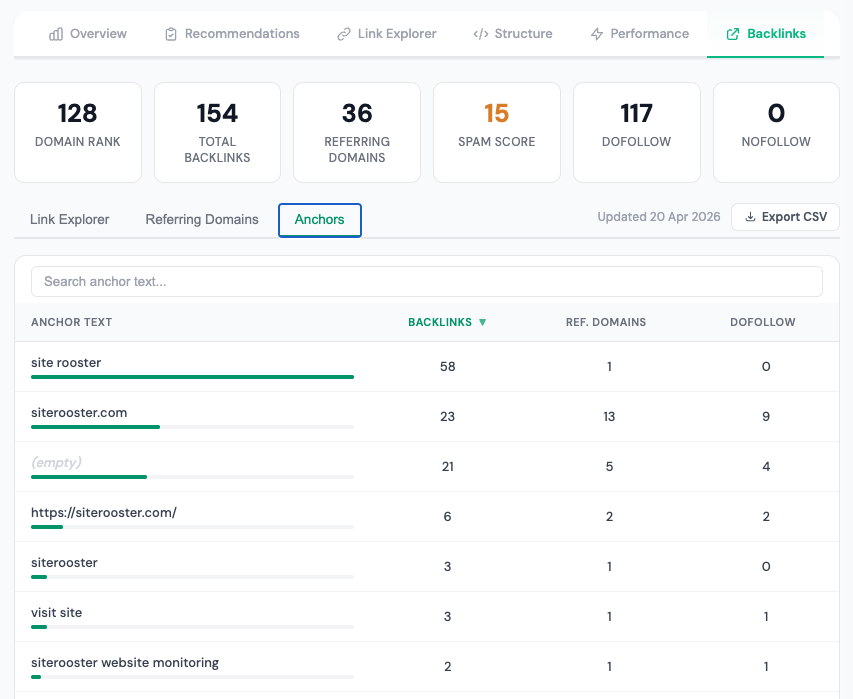Sort by the Backlinks column header
Image resolution: width=853 pixels, height=699 pixels.
coord(447,322)
